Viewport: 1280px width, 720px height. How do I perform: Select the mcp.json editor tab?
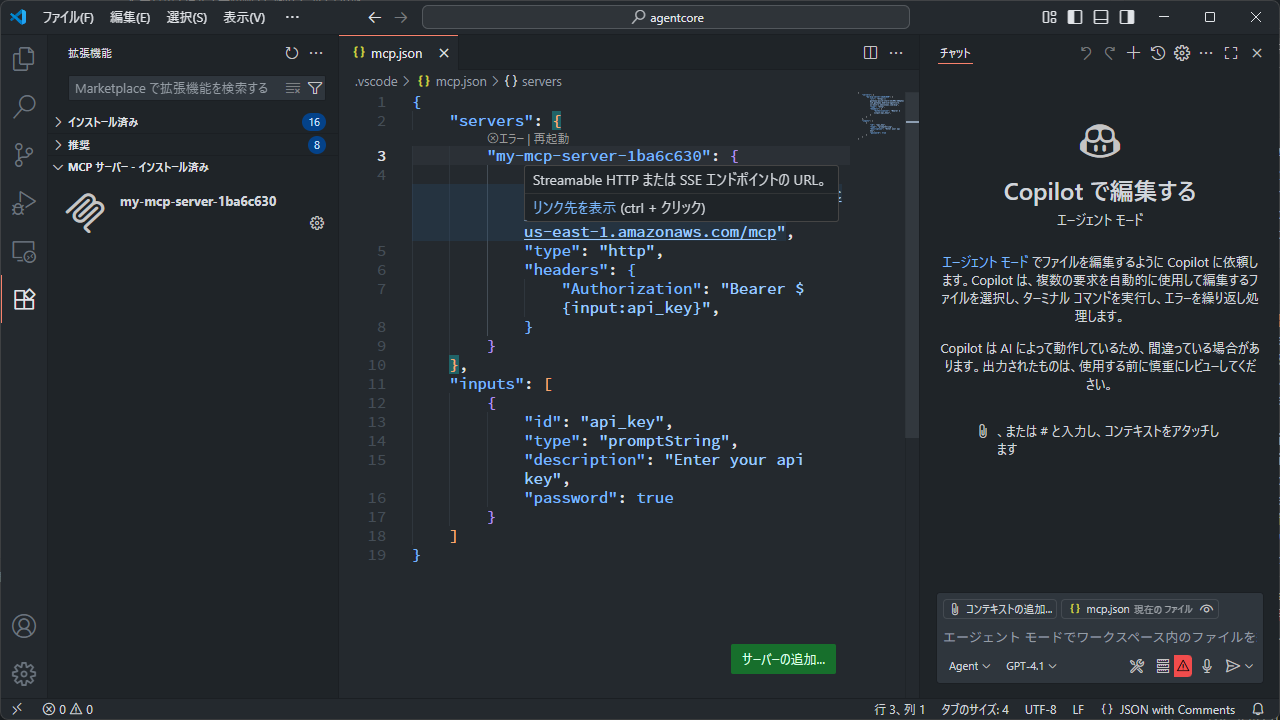pyautogui.click(x=400, y=53)
